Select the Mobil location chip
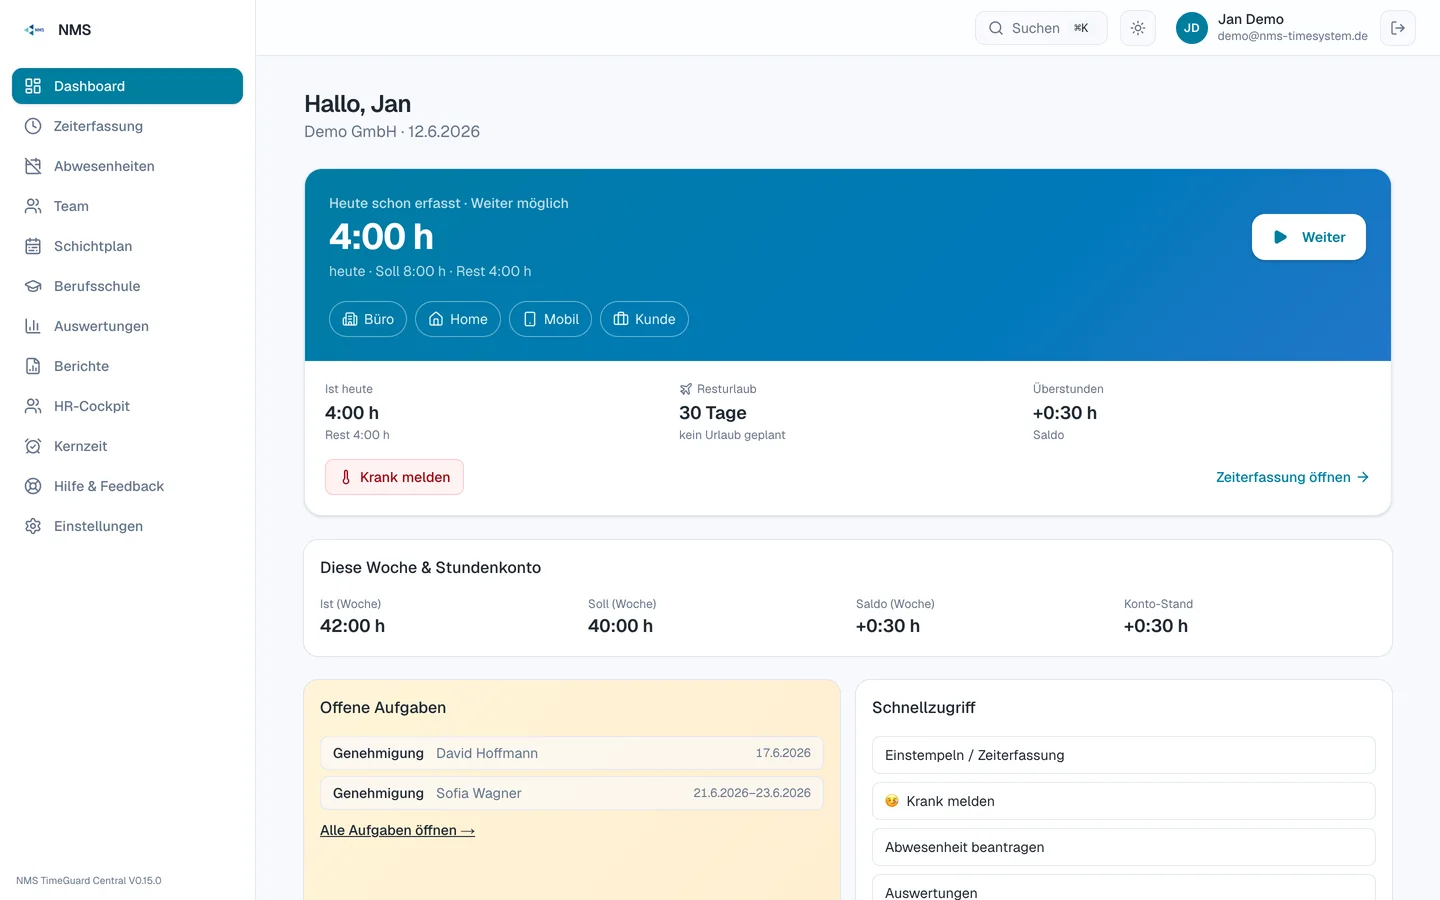The image size is (1440, 900). [x=550, y=319]
